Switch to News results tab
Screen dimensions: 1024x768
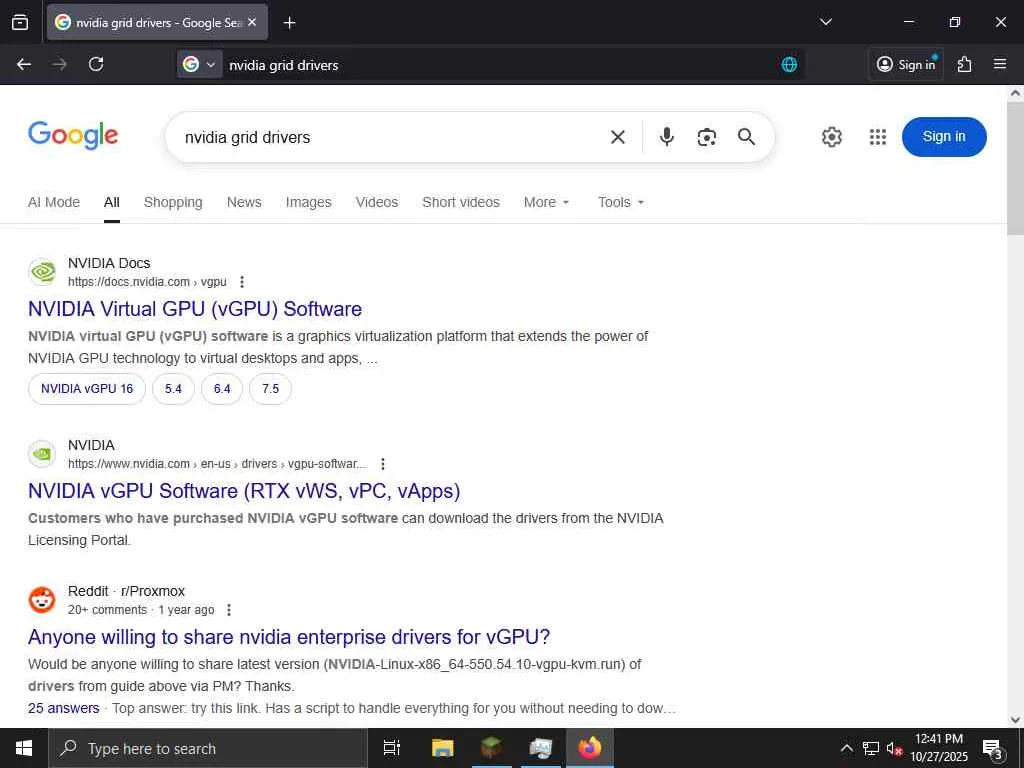[244, 202]
